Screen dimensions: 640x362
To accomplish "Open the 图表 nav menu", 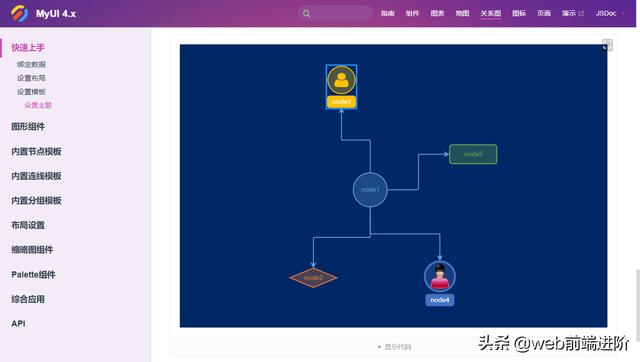I will 437,13.
